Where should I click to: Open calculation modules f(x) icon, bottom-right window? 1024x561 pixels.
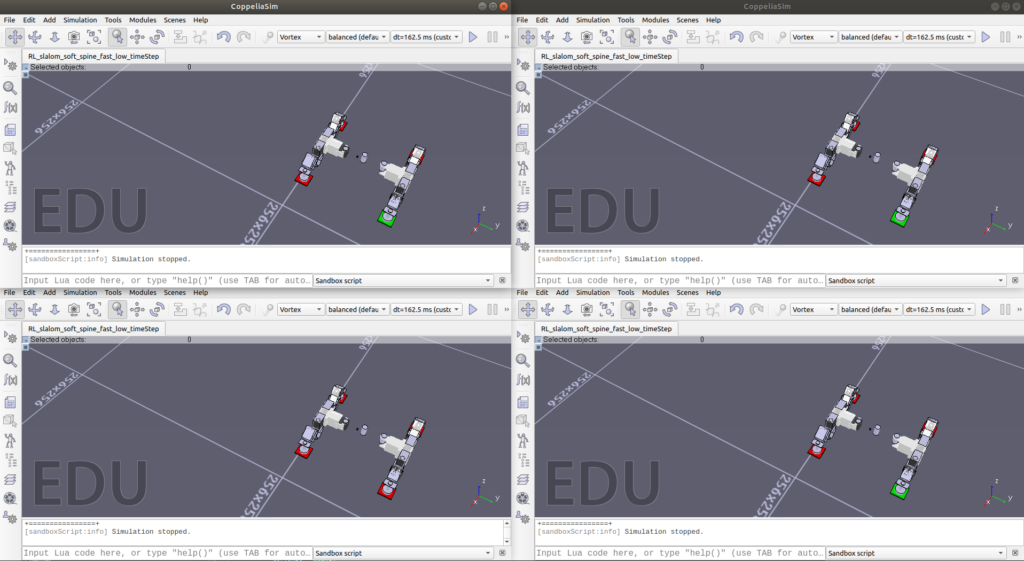click(x=523, y=379)
